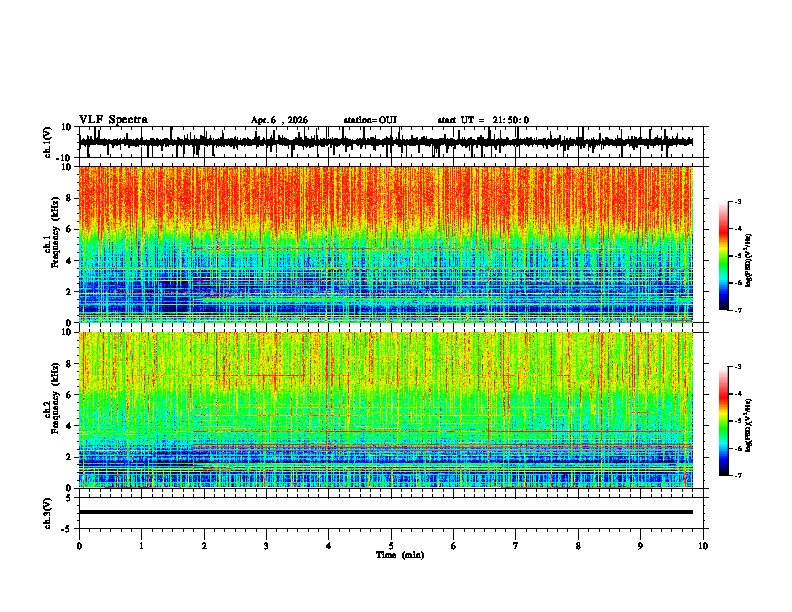The image size is (792, 612).
Task: Click time axis tick label "5"
Action: coord(391,546)
